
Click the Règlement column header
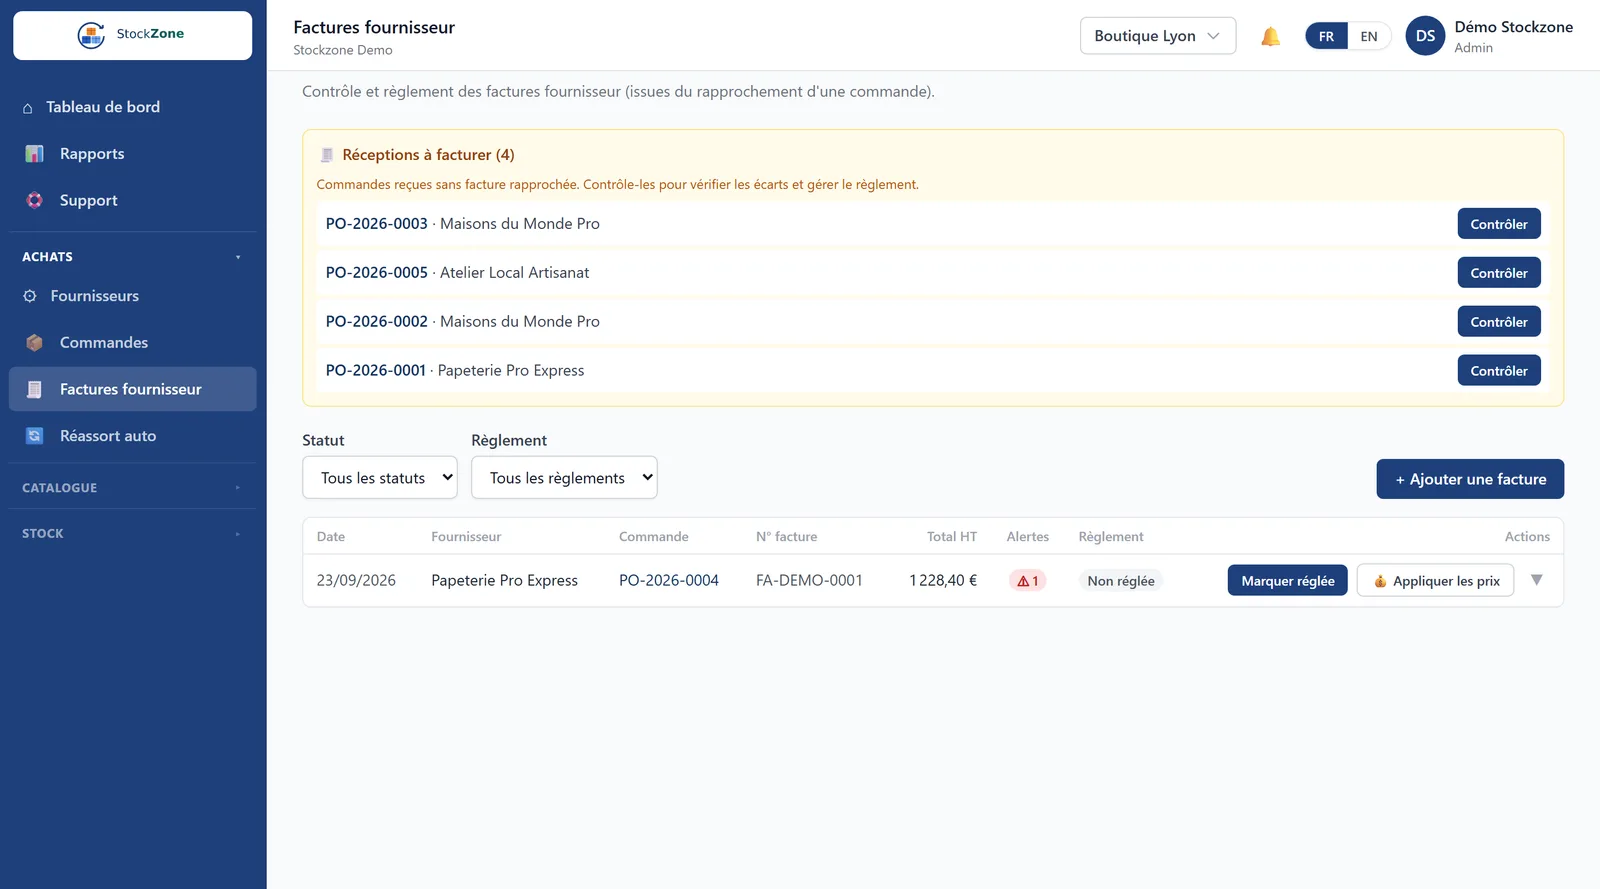coord(1111,537)
